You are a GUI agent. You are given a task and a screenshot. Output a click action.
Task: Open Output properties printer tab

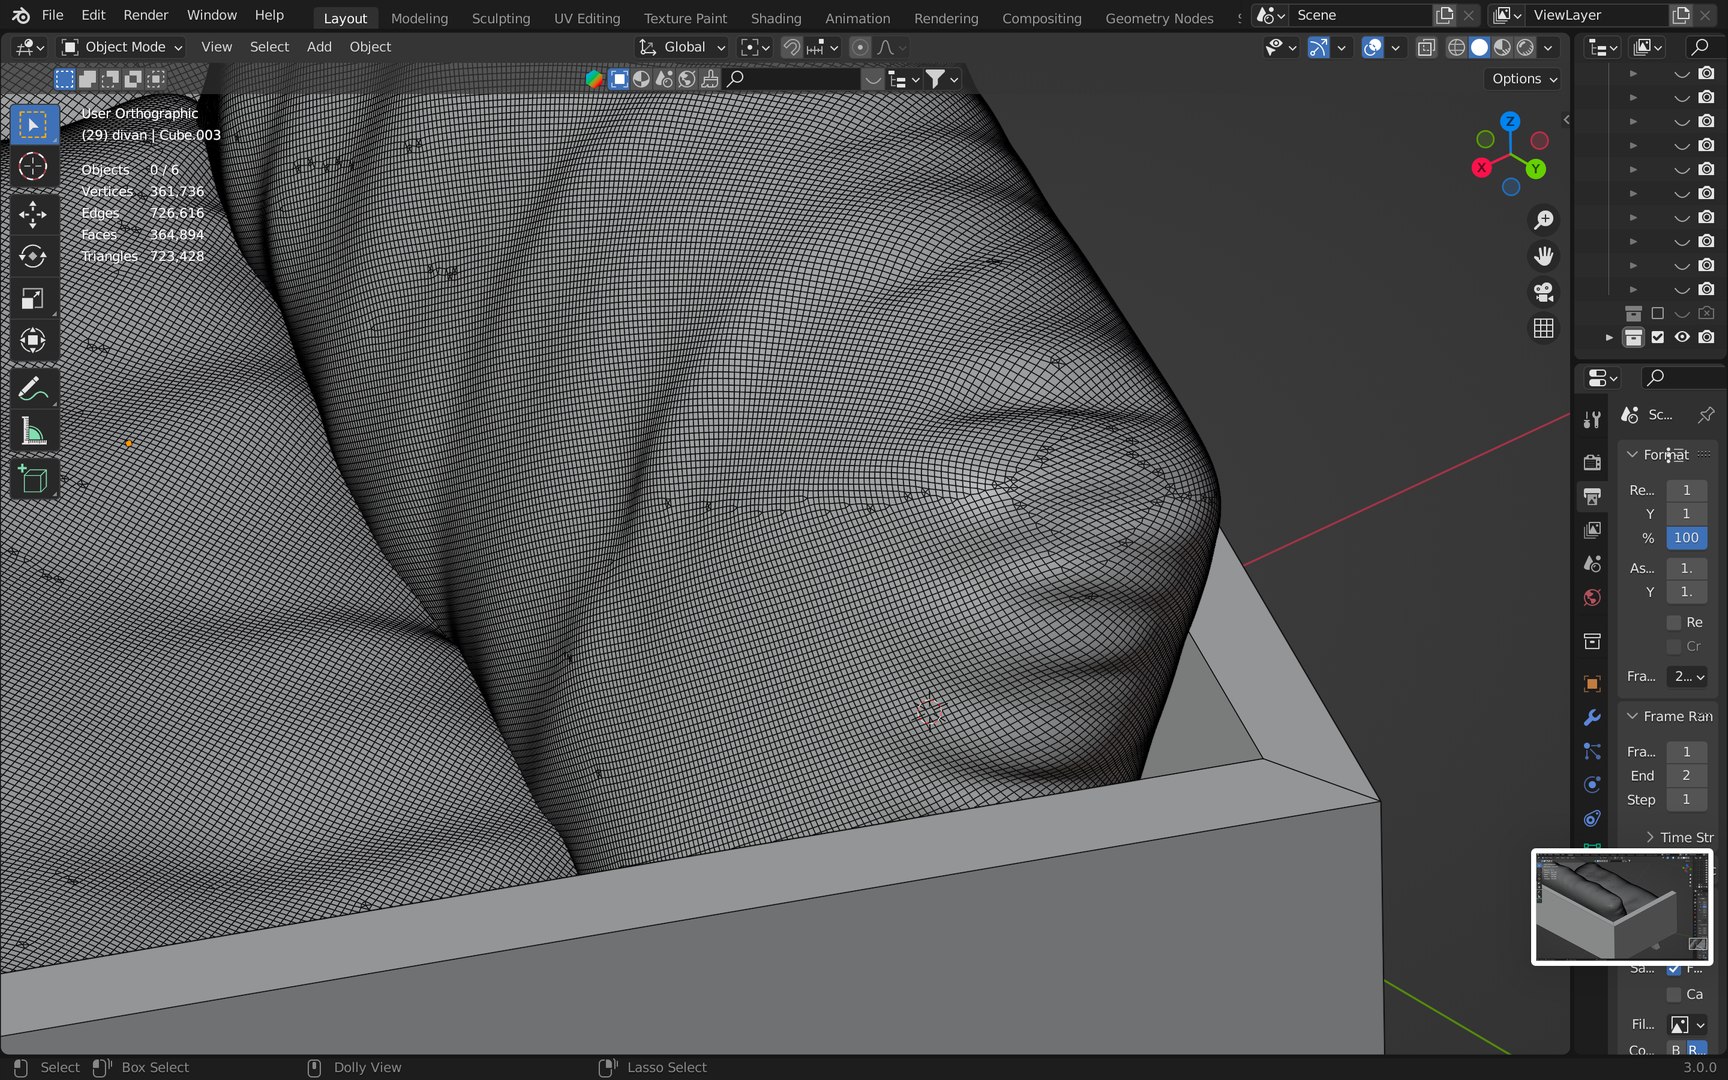(1592, 496)
